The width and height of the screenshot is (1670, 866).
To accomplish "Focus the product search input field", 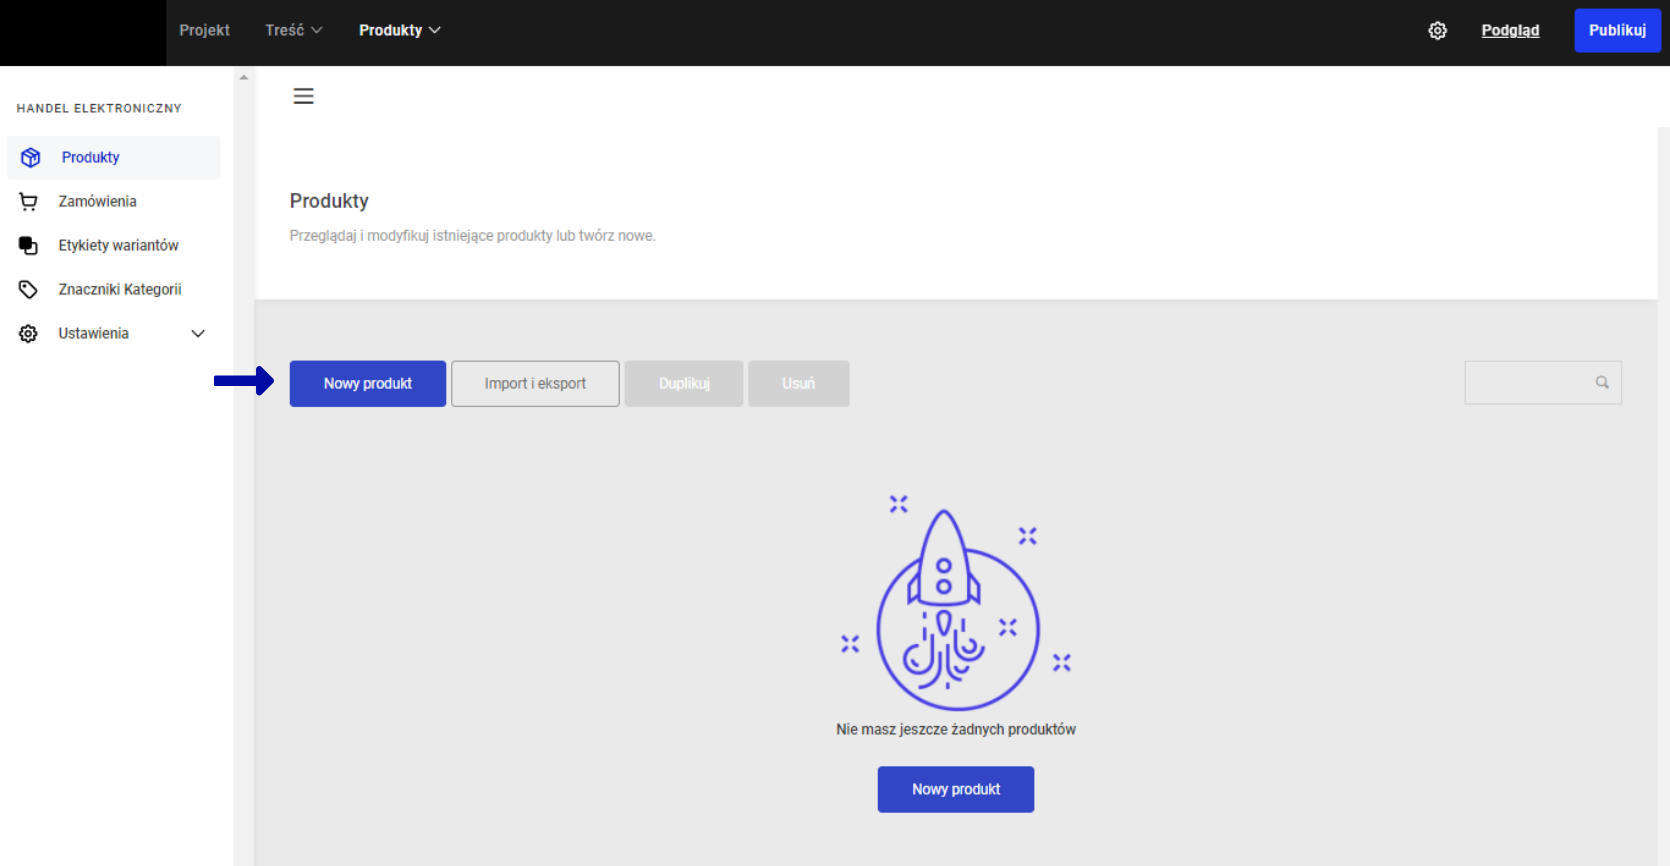I will tap(1543, 383).
